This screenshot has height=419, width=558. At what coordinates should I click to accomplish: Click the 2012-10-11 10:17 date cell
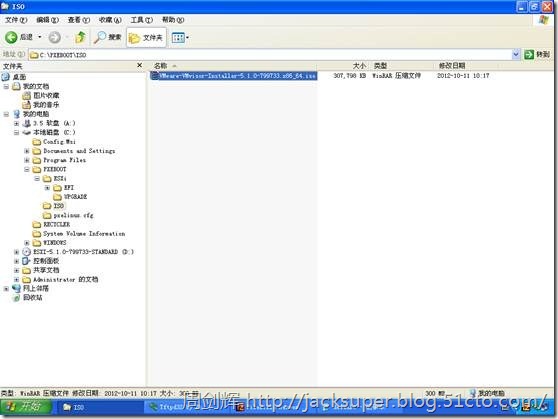pos(463,76)
